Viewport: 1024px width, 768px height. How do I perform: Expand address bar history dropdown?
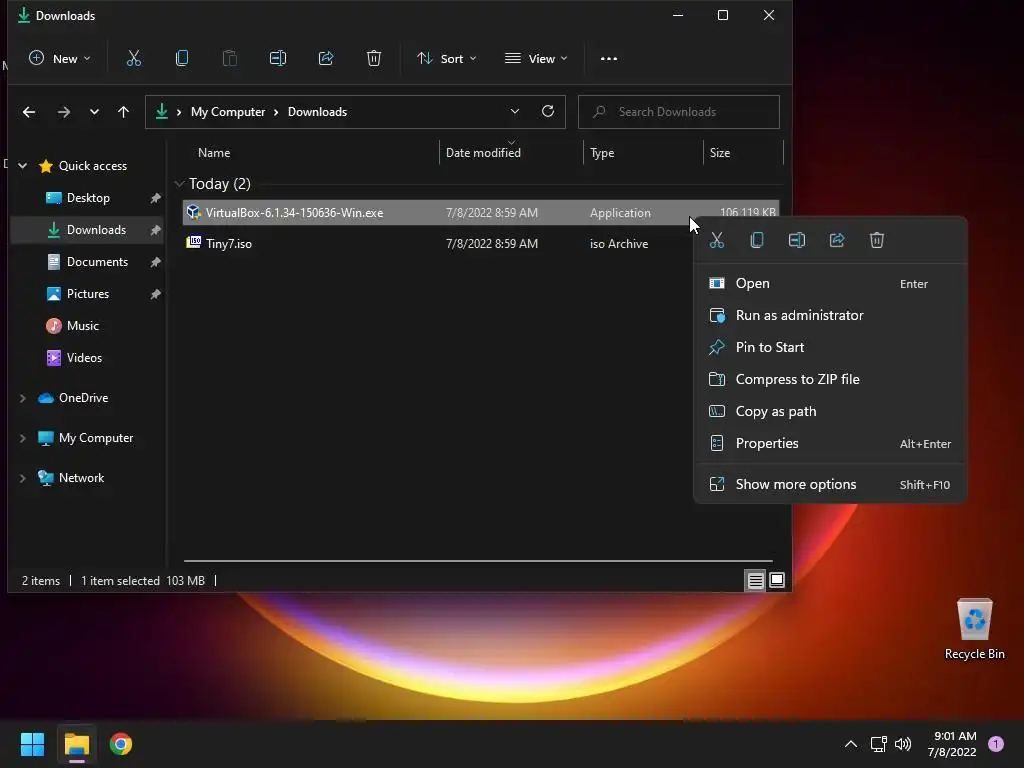click(515, 111)
